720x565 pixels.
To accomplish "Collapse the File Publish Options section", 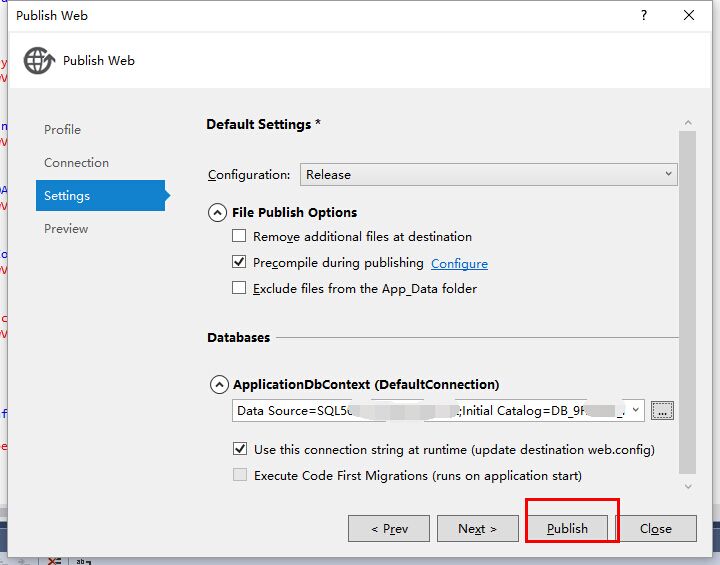I will click(x=218, y=212).
